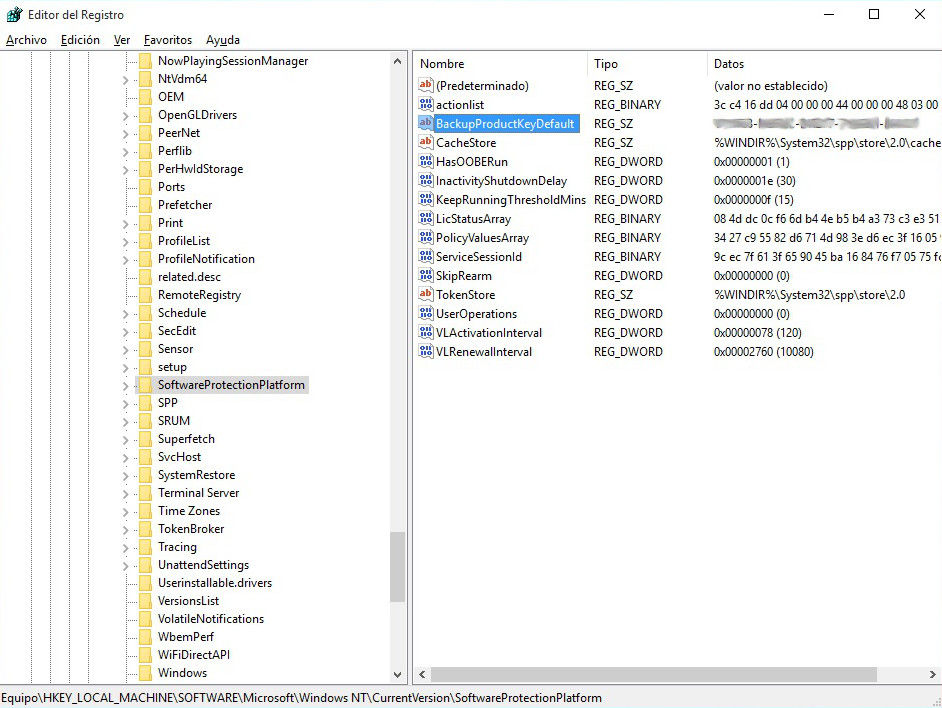Click the related.desc folder icon
The width and height of the screenshot is (942, 708).
(145, 277)
